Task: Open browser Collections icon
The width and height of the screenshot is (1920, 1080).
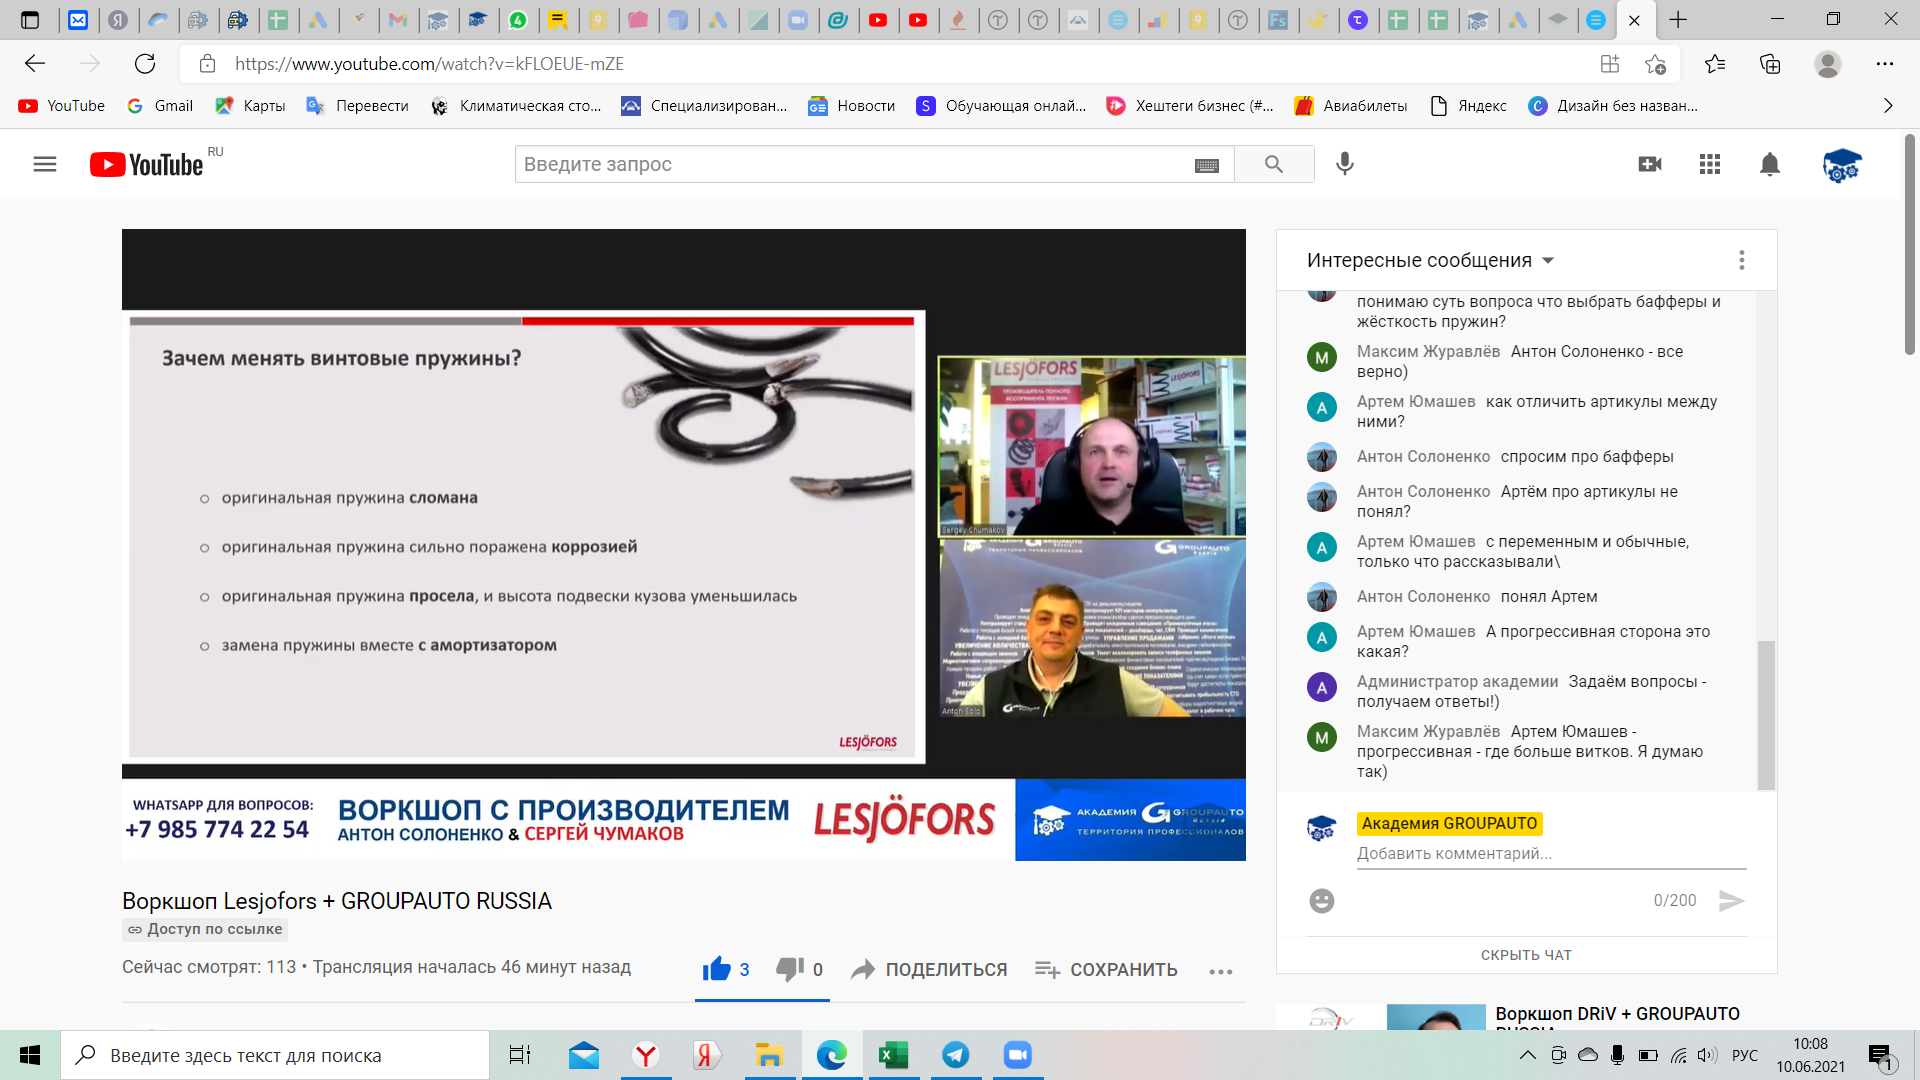Action: coord(1770,64)
